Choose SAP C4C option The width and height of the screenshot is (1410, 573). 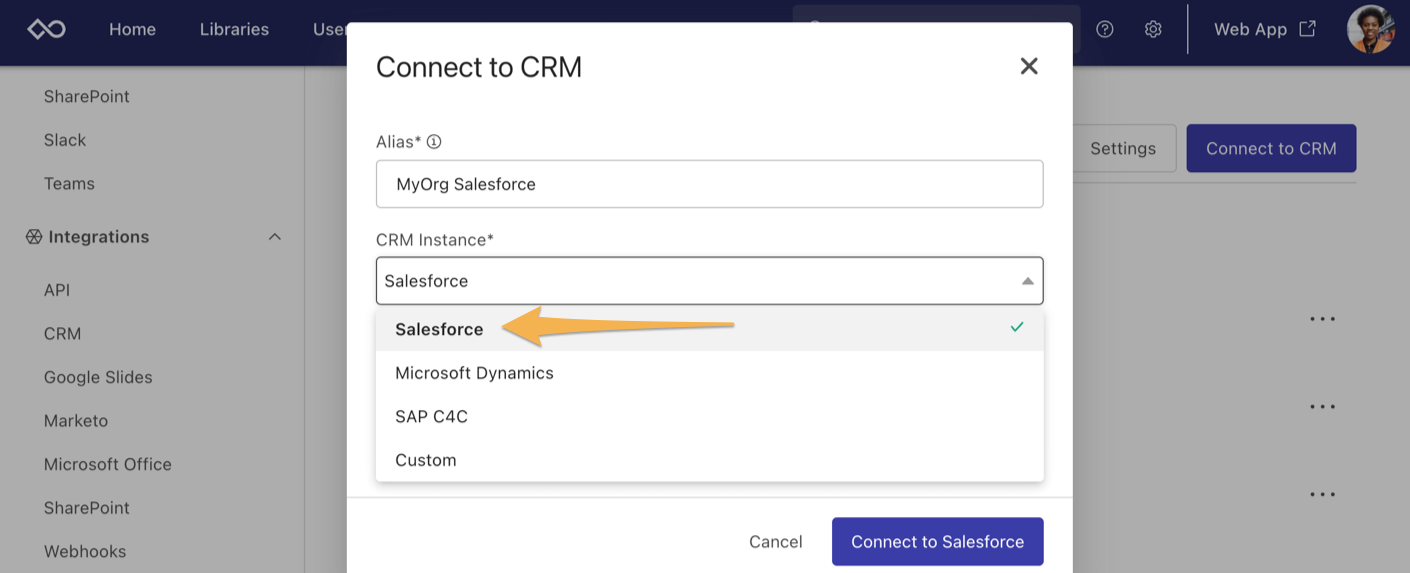point(709,416)
